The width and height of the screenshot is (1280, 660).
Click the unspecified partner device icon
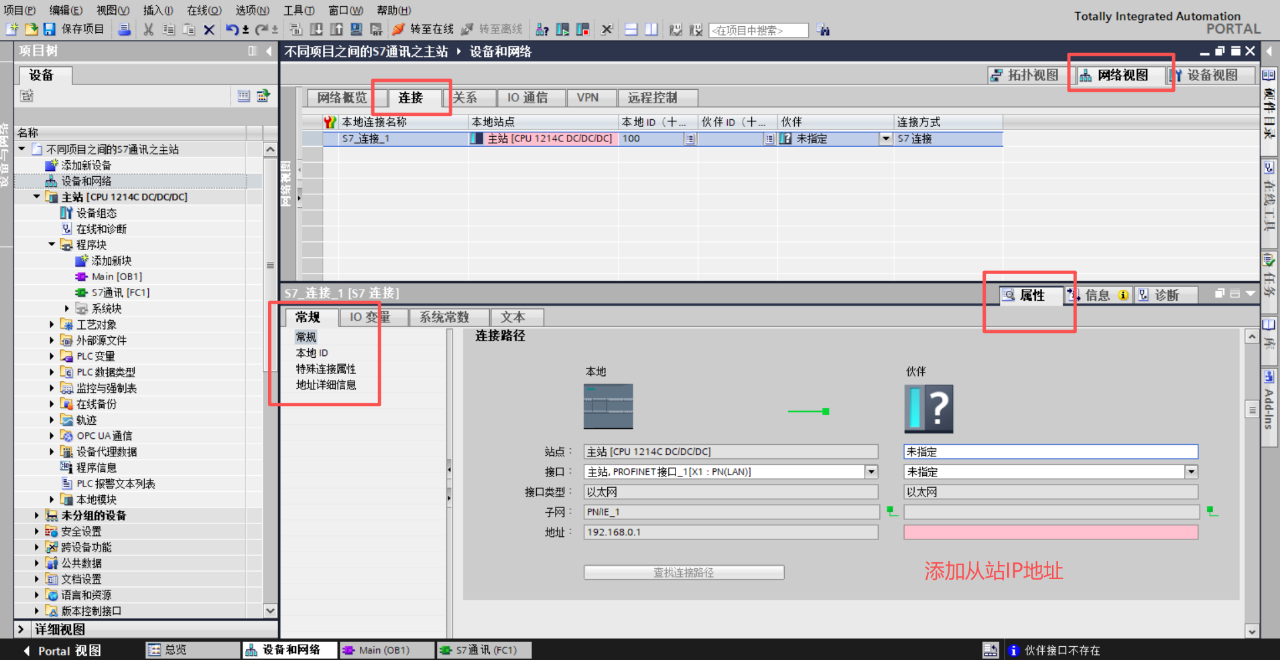coord(928,408)
